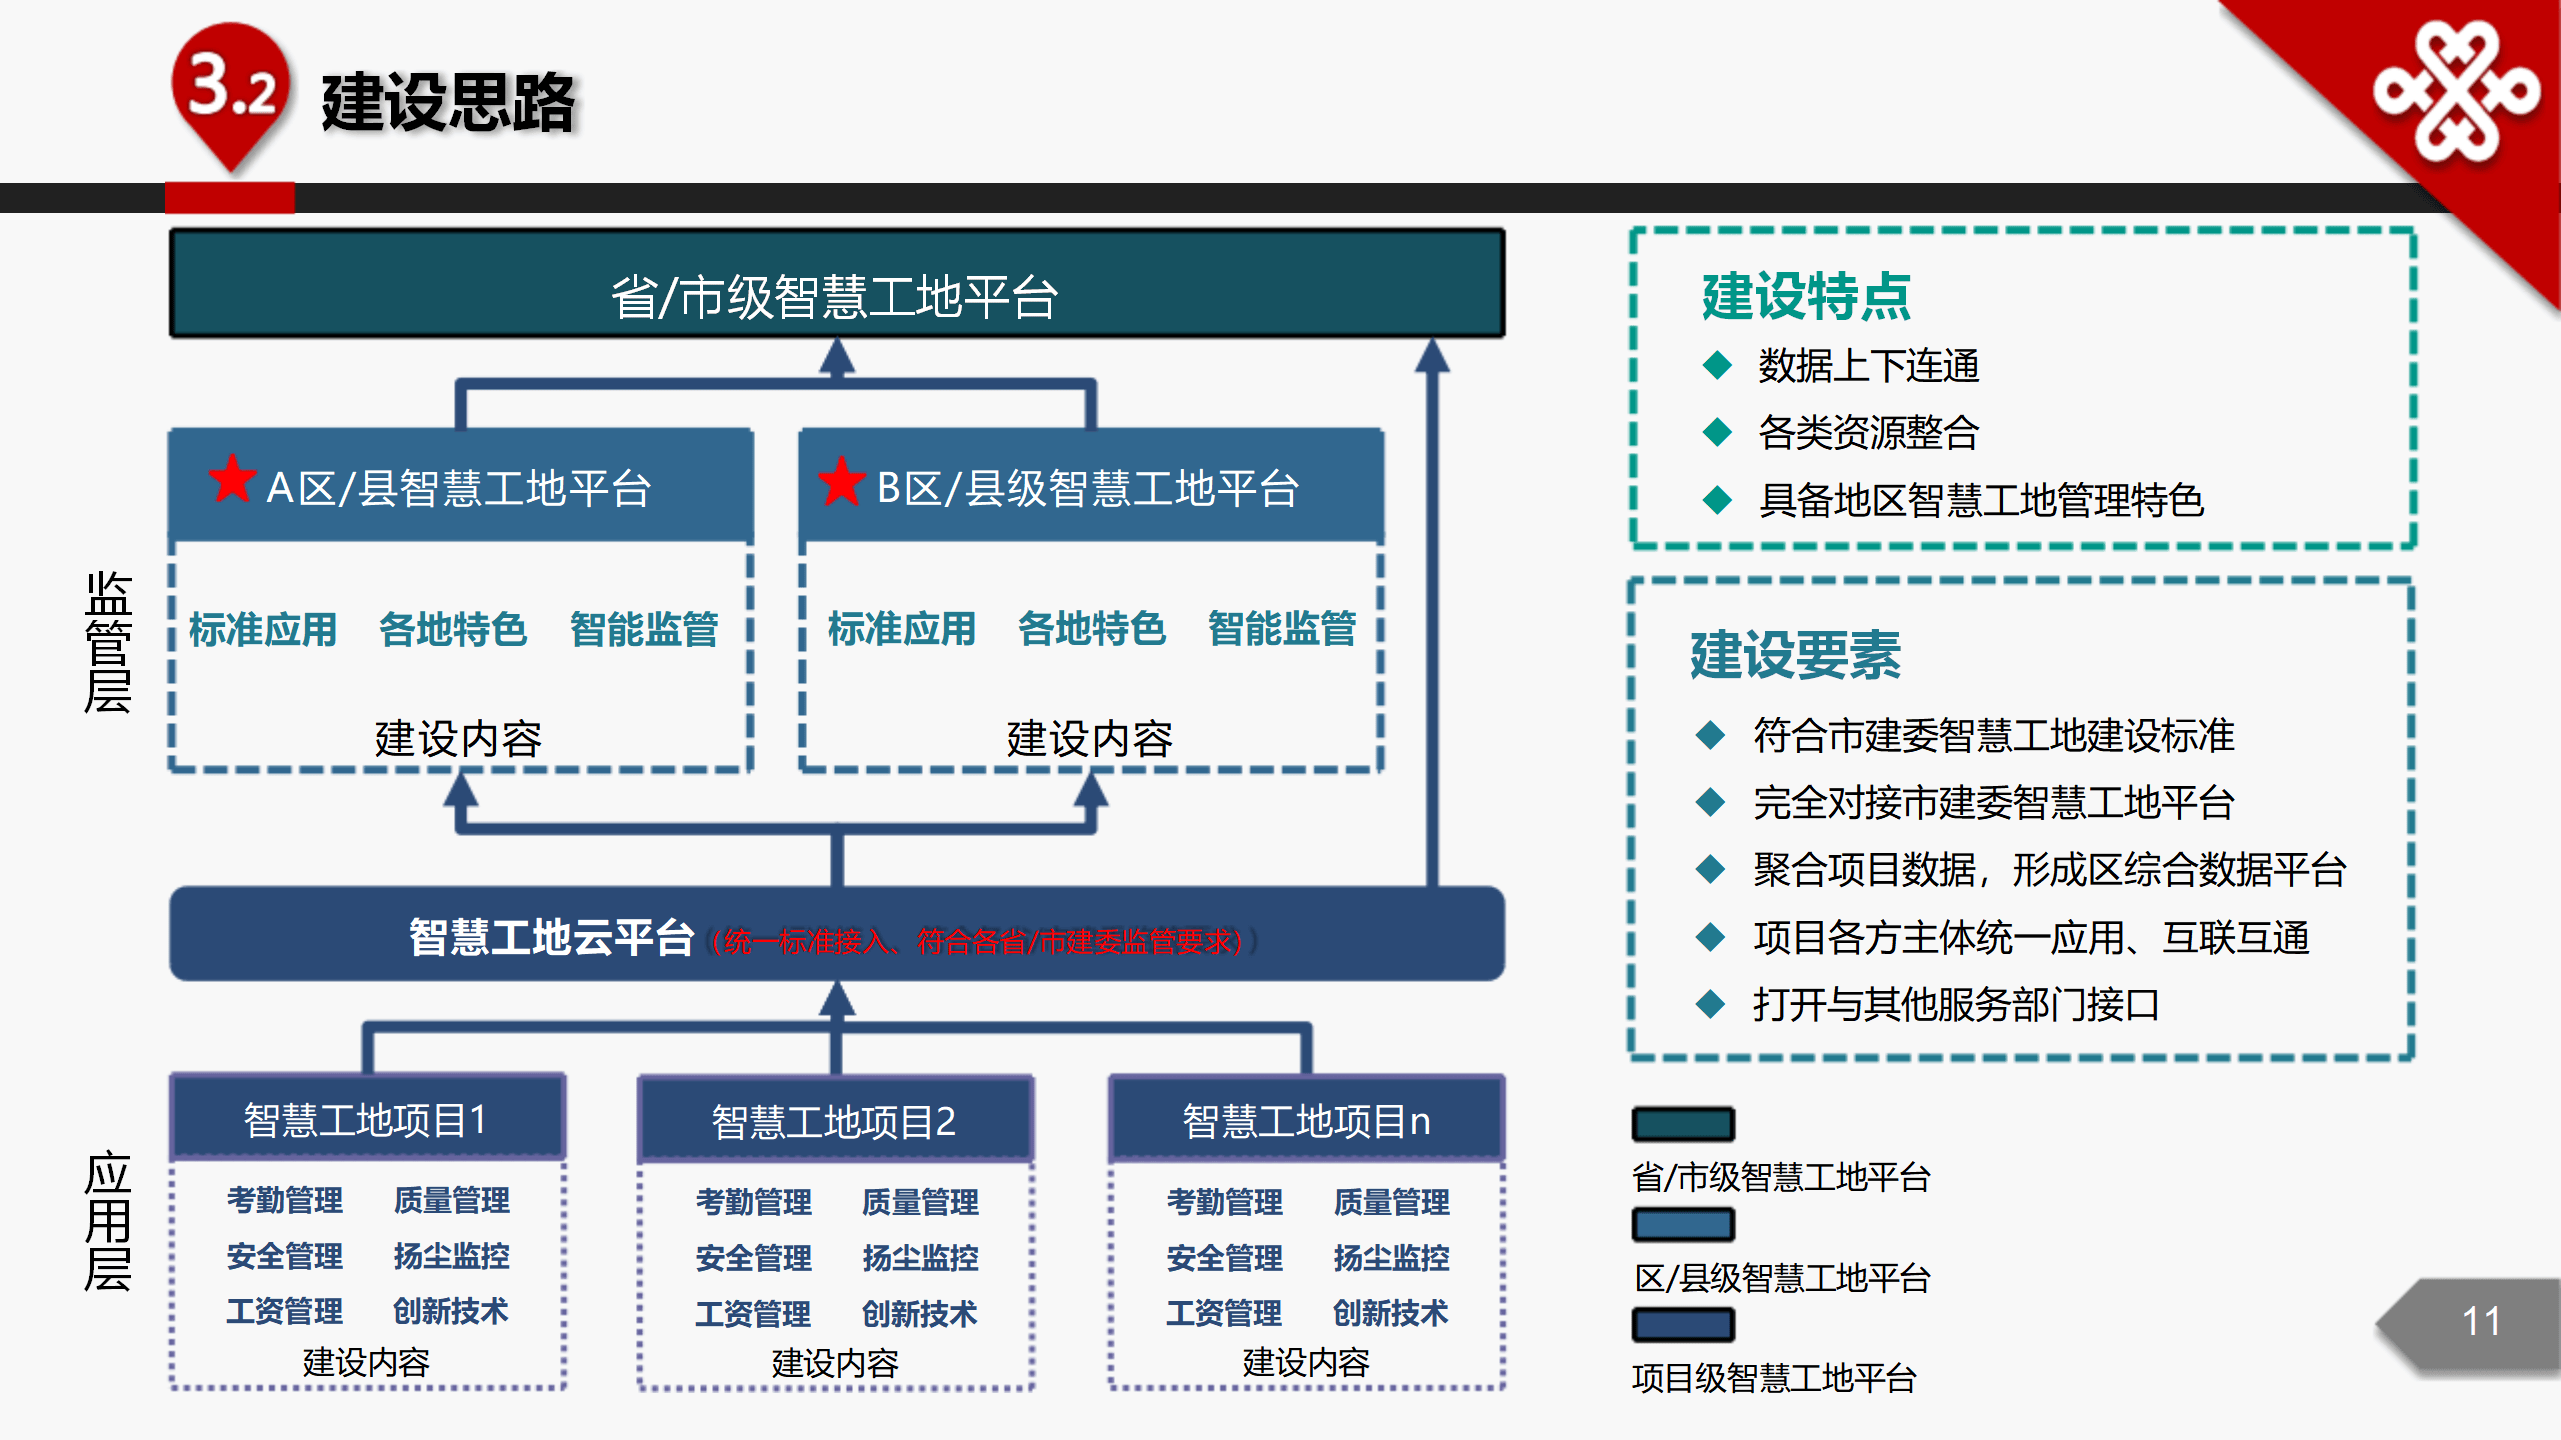The width and height of the screenshot is (2561, 1440).
Task: Click the 建设思路 slide title
Action: click(448, 103)
